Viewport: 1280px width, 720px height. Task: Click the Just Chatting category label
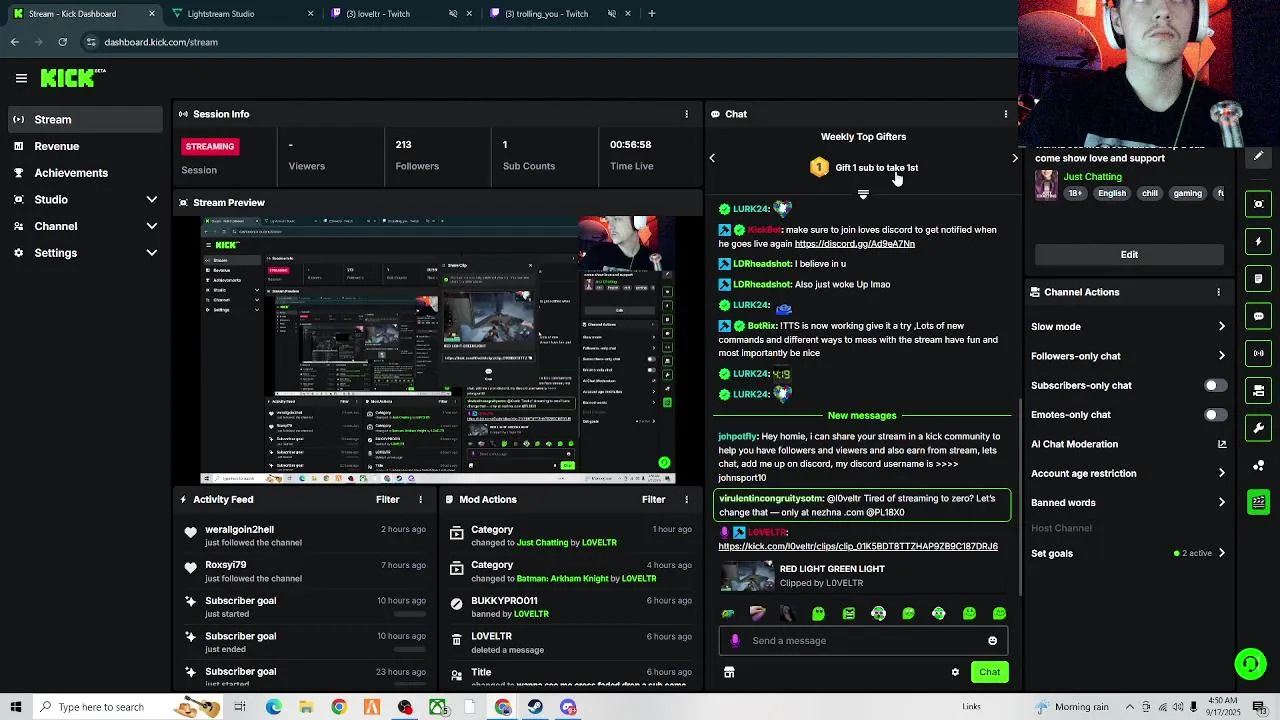coord(1092,177)
